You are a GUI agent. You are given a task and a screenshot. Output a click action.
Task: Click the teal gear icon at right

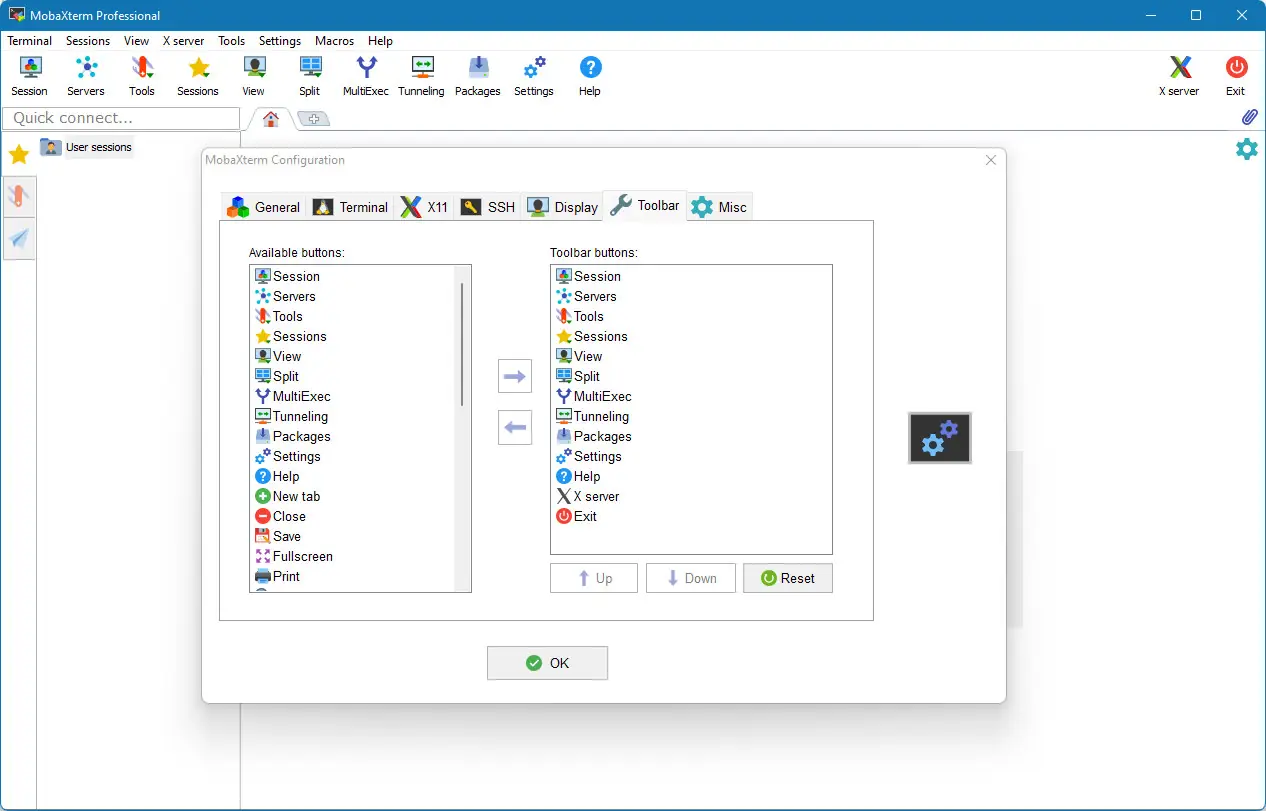pos(1247,149)
